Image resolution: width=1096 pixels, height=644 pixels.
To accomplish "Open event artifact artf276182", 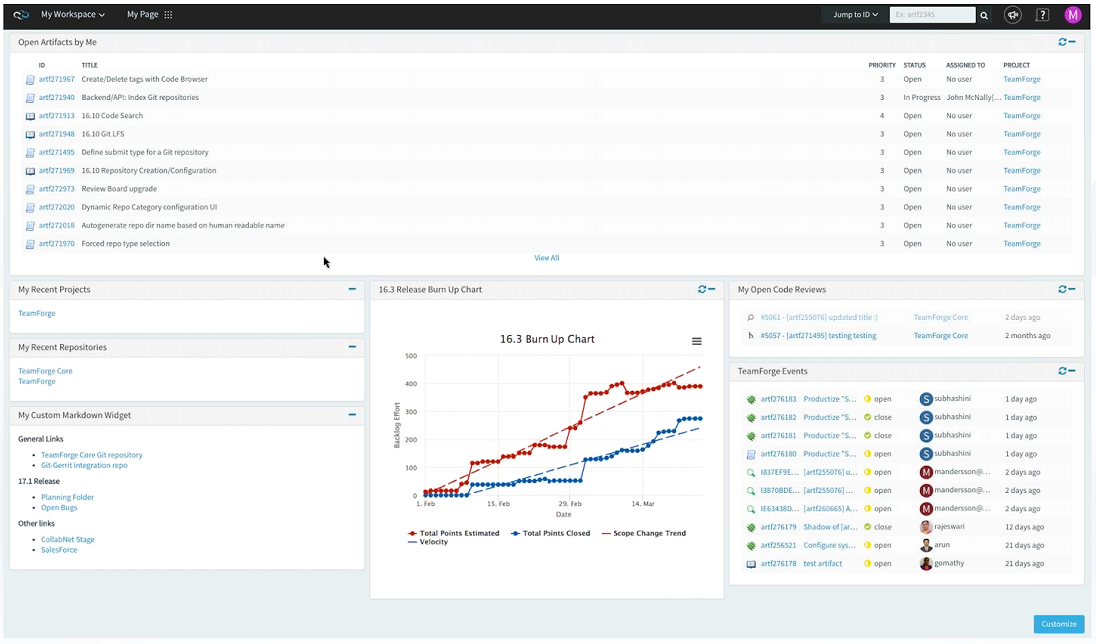I will (x=778, y=417).
